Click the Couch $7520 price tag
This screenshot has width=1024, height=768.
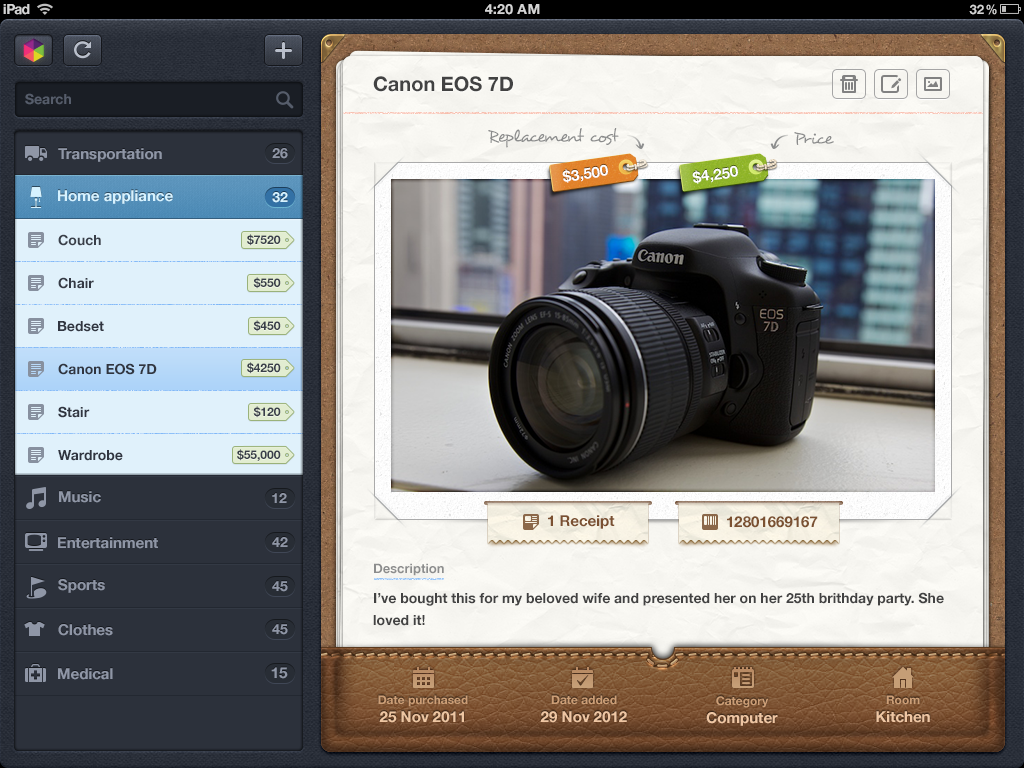tap(267, 240)
